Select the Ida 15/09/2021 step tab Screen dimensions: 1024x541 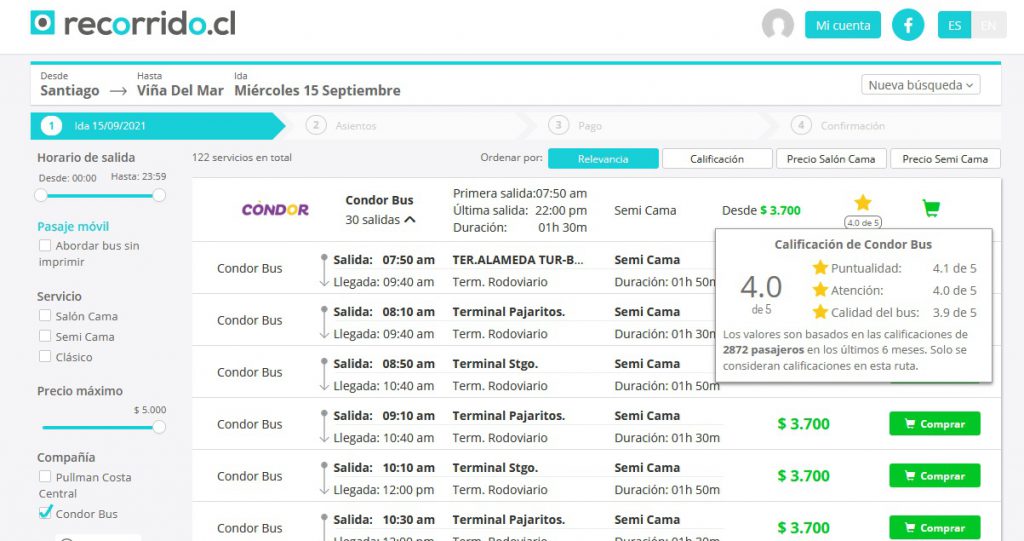click(157, 126)
